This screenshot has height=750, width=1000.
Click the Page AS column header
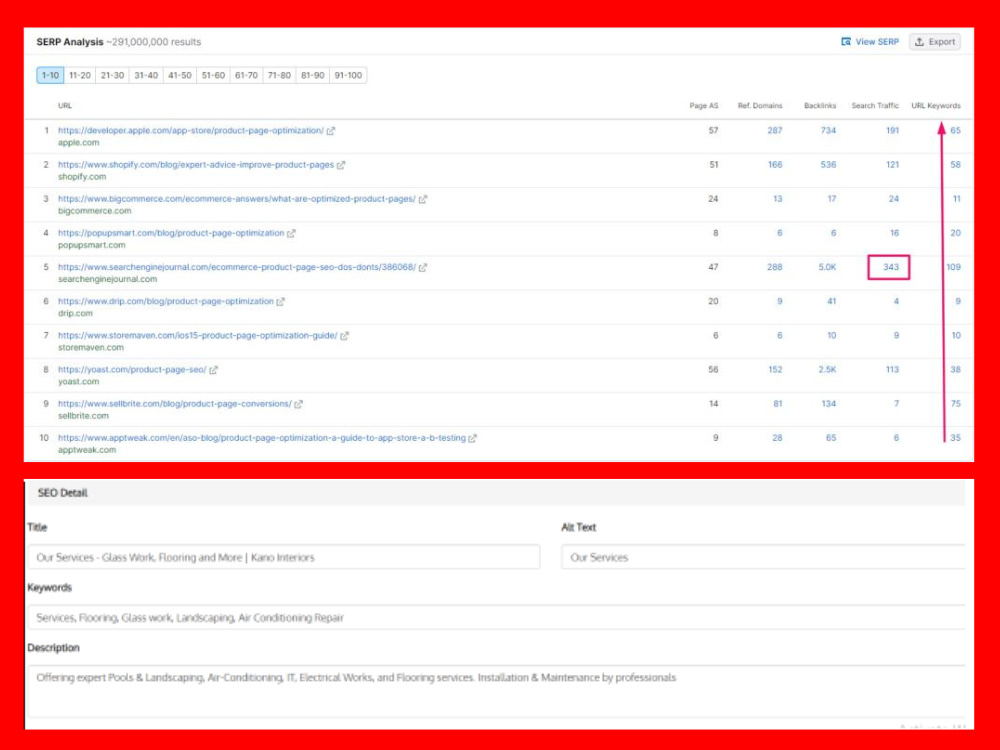click(x=703, y=106)
